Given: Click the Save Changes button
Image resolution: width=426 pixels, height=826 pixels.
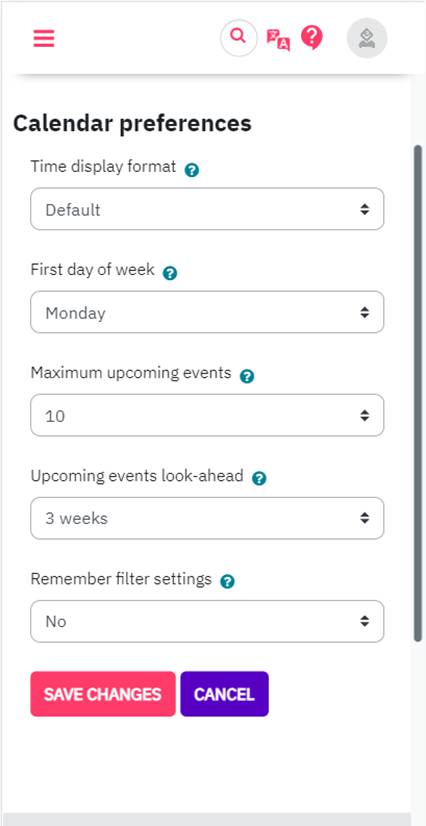Looking at the screenshot, I should 103,694.
